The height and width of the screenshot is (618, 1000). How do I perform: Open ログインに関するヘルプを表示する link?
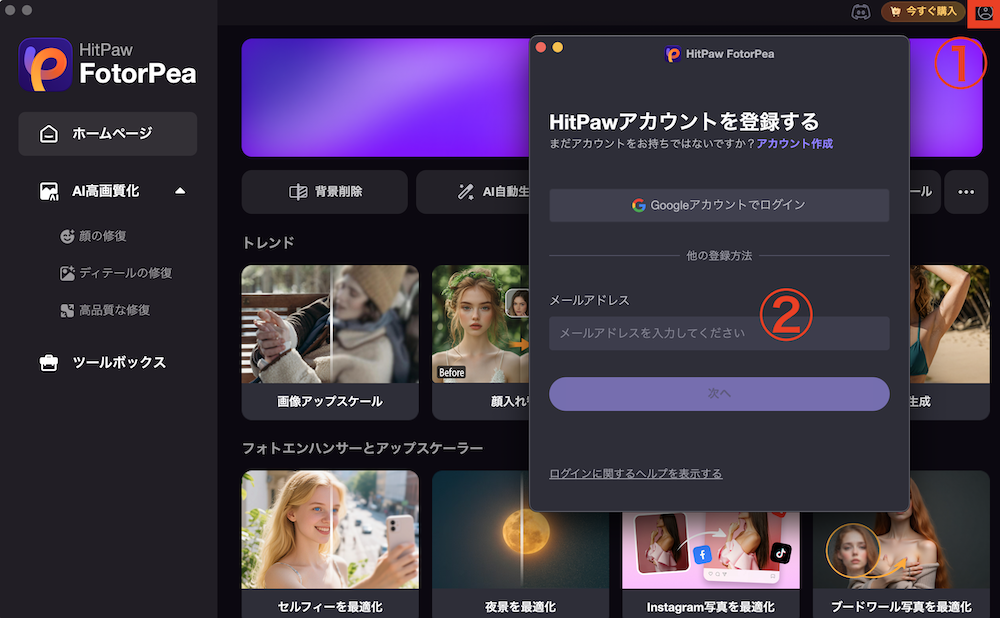(636, 473)
